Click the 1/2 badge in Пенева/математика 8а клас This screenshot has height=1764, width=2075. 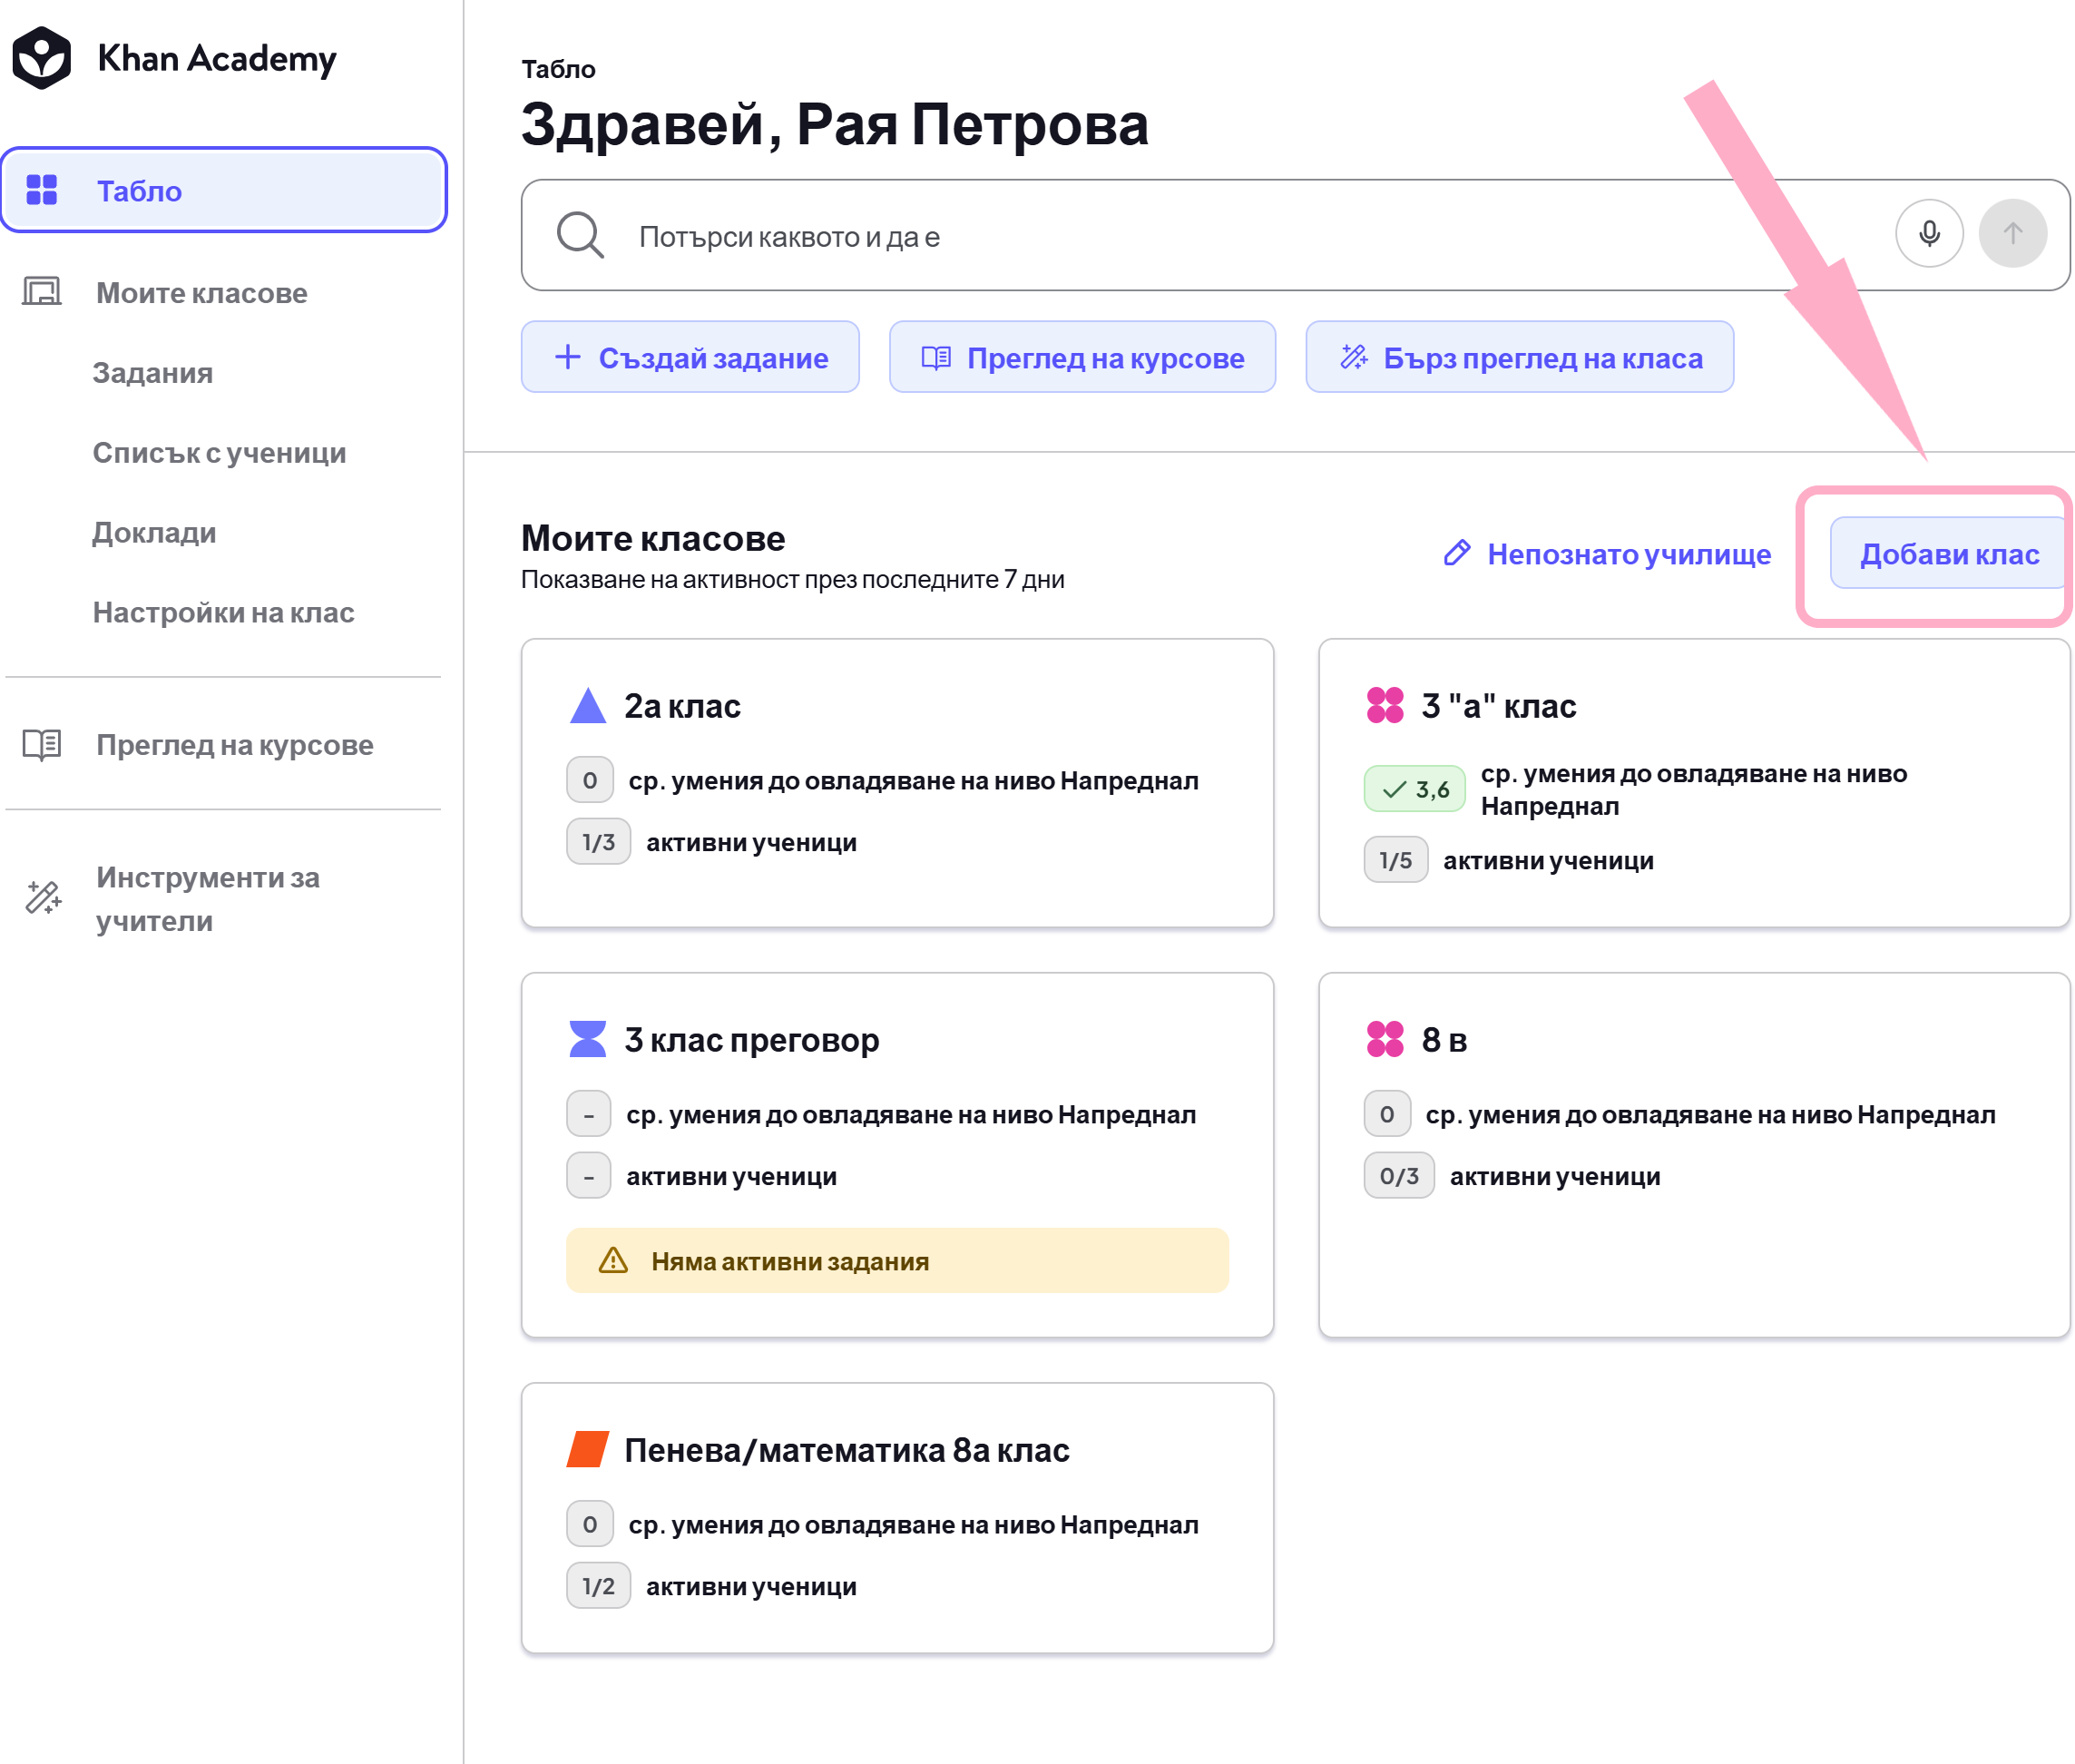598,1586
